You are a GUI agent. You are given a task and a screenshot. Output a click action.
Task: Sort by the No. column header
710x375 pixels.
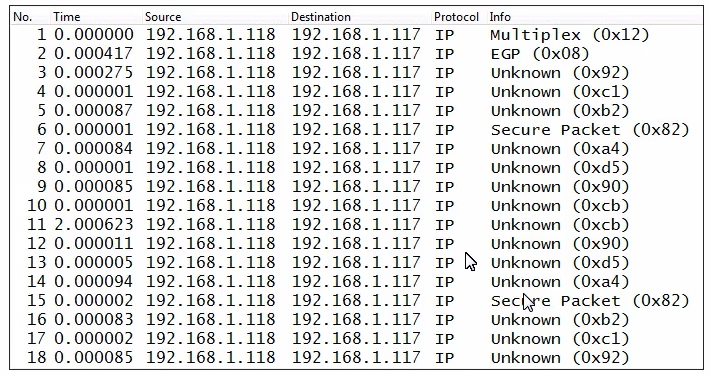[x=30, y=17]
